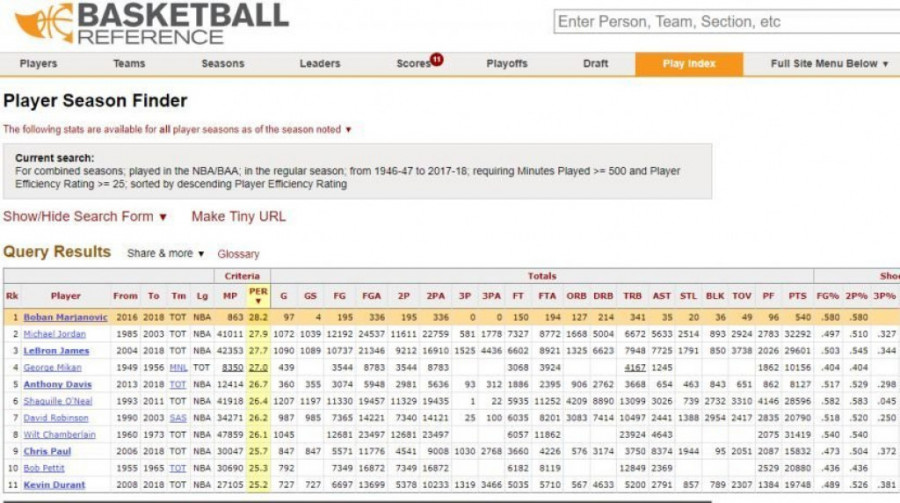Image resolution: width=900 pixels, height=503 pixels.
Task: Go to the Seasons tab
Action: pos(222,64)
